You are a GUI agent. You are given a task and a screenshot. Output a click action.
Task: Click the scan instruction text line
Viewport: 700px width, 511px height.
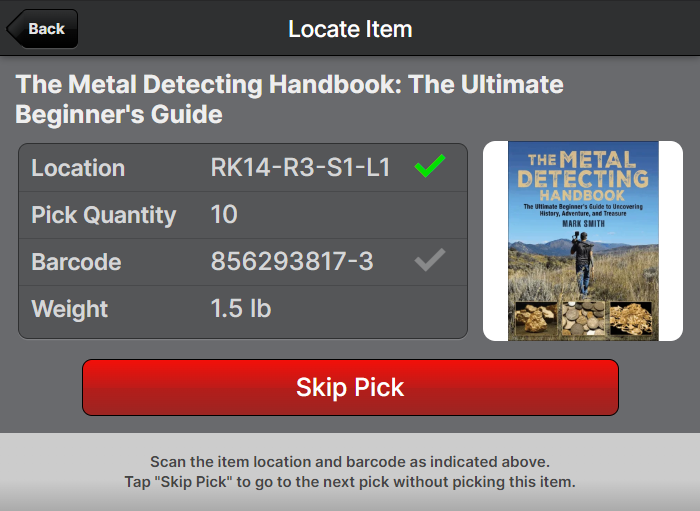[350, 462]
